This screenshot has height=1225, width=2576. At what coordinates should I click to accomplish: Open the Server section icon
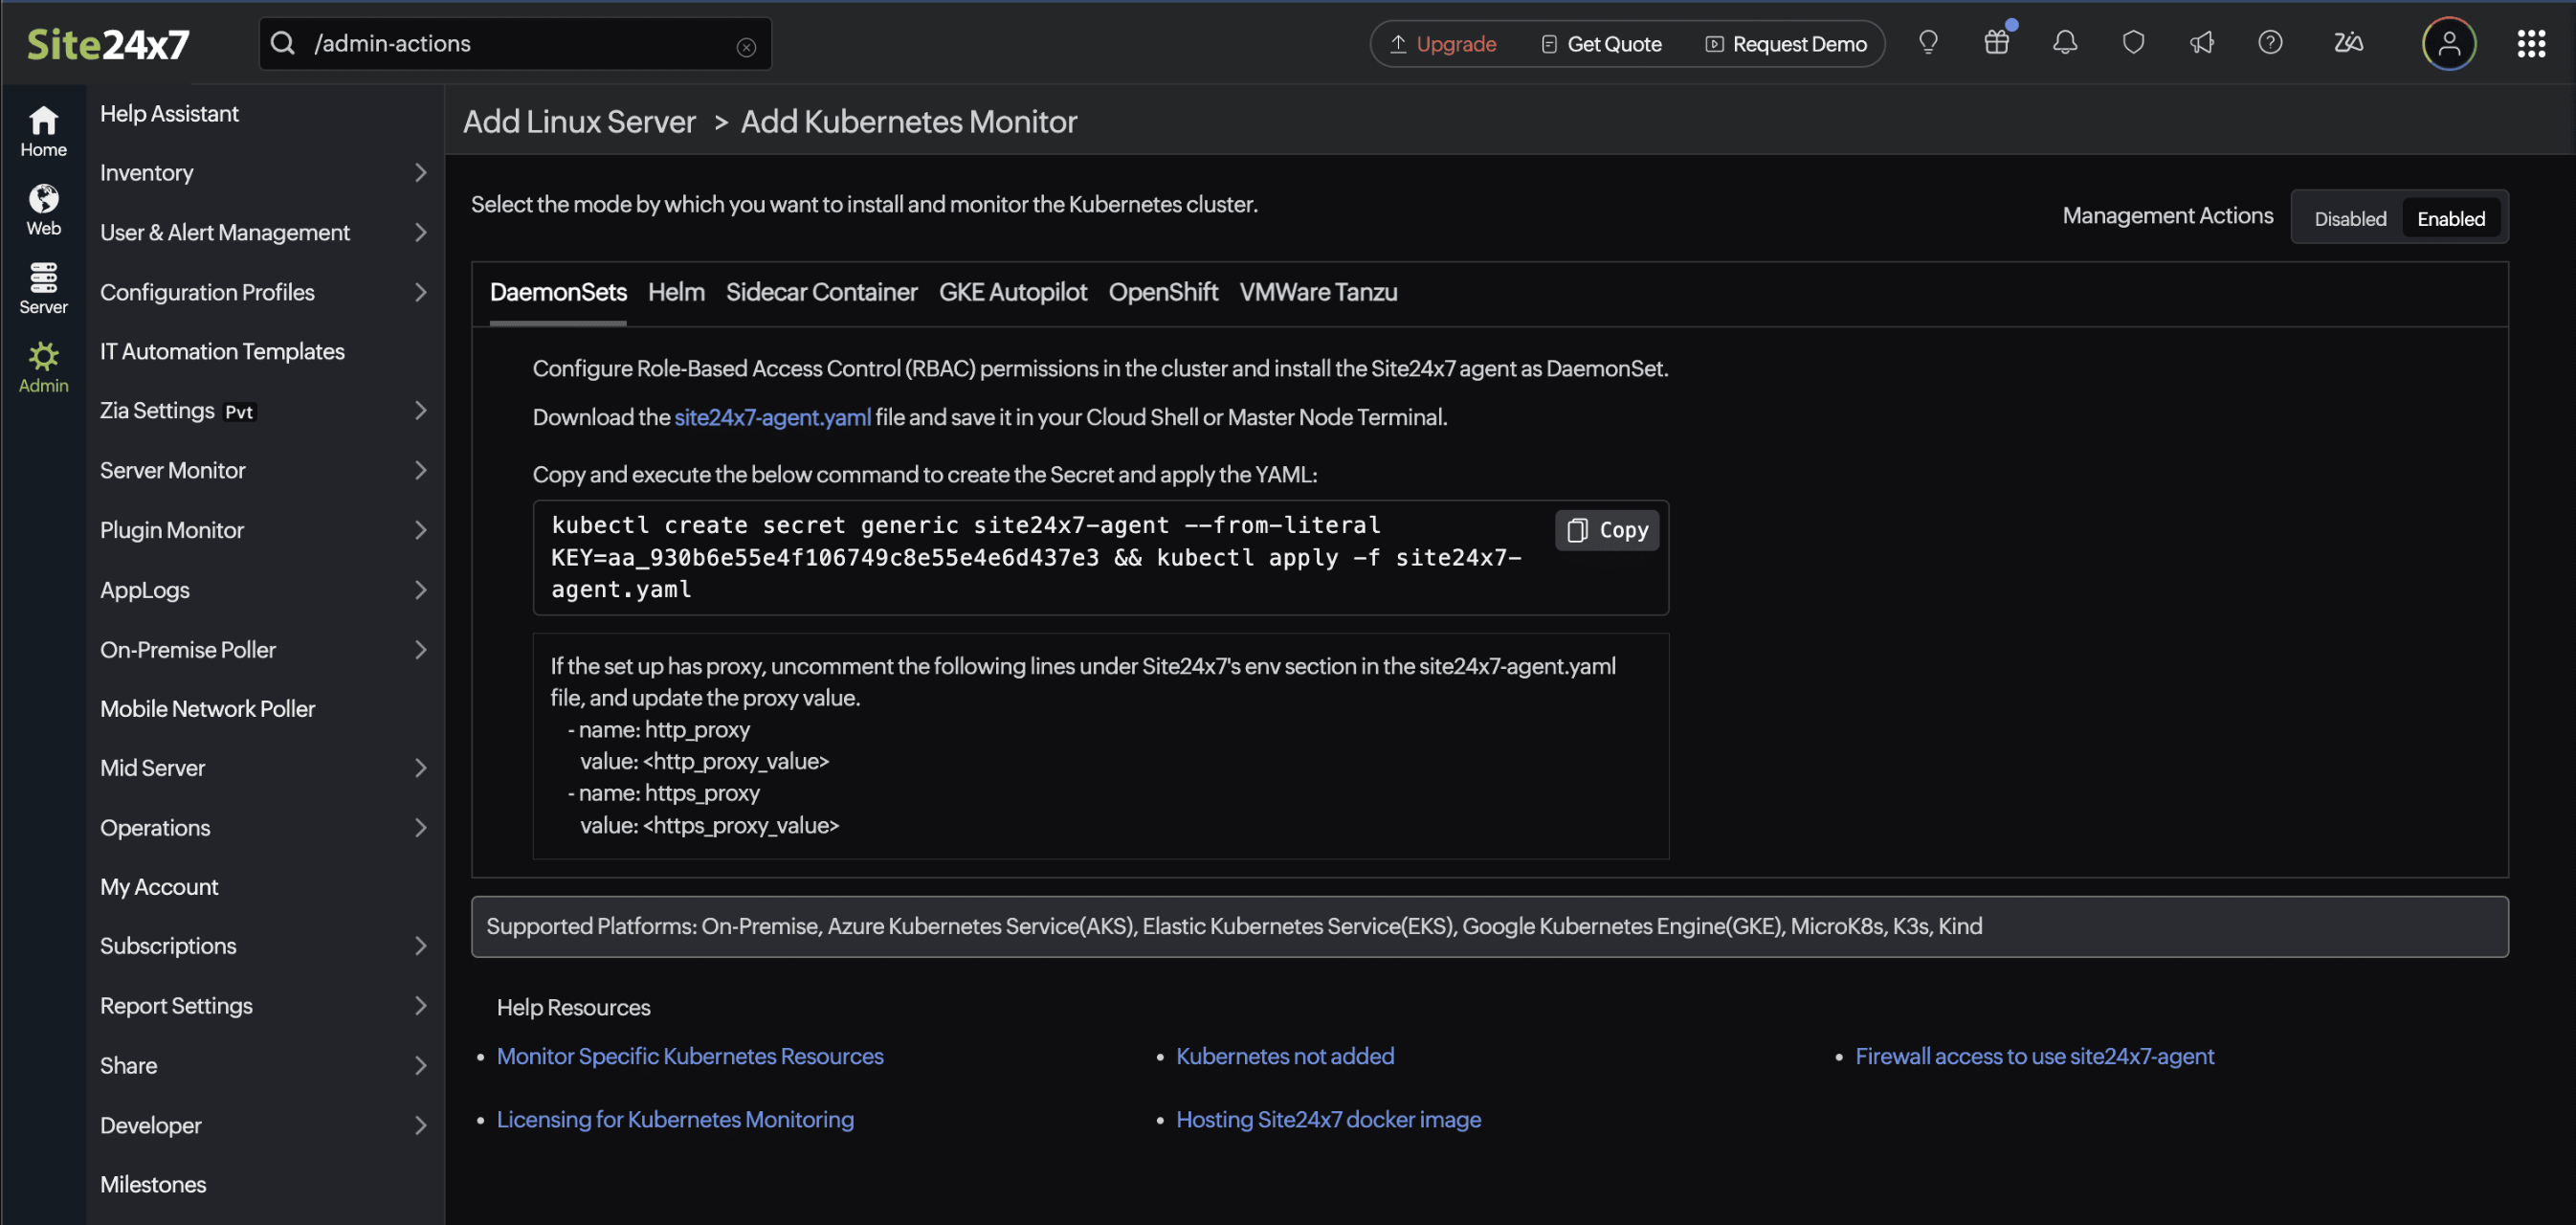43,288
